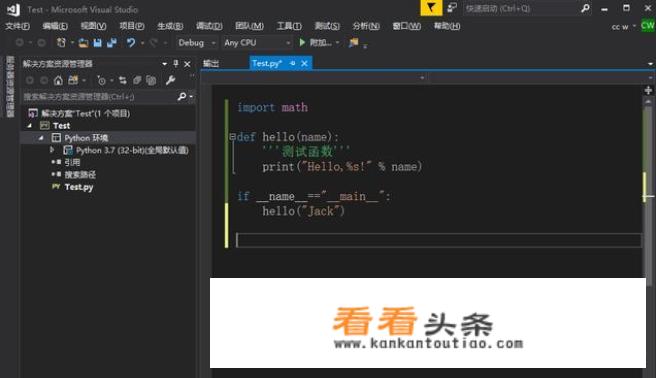This screenshot has height=378, width=656.
Task: Open the Debug configuration dropdown
Action: coord(213,43)
